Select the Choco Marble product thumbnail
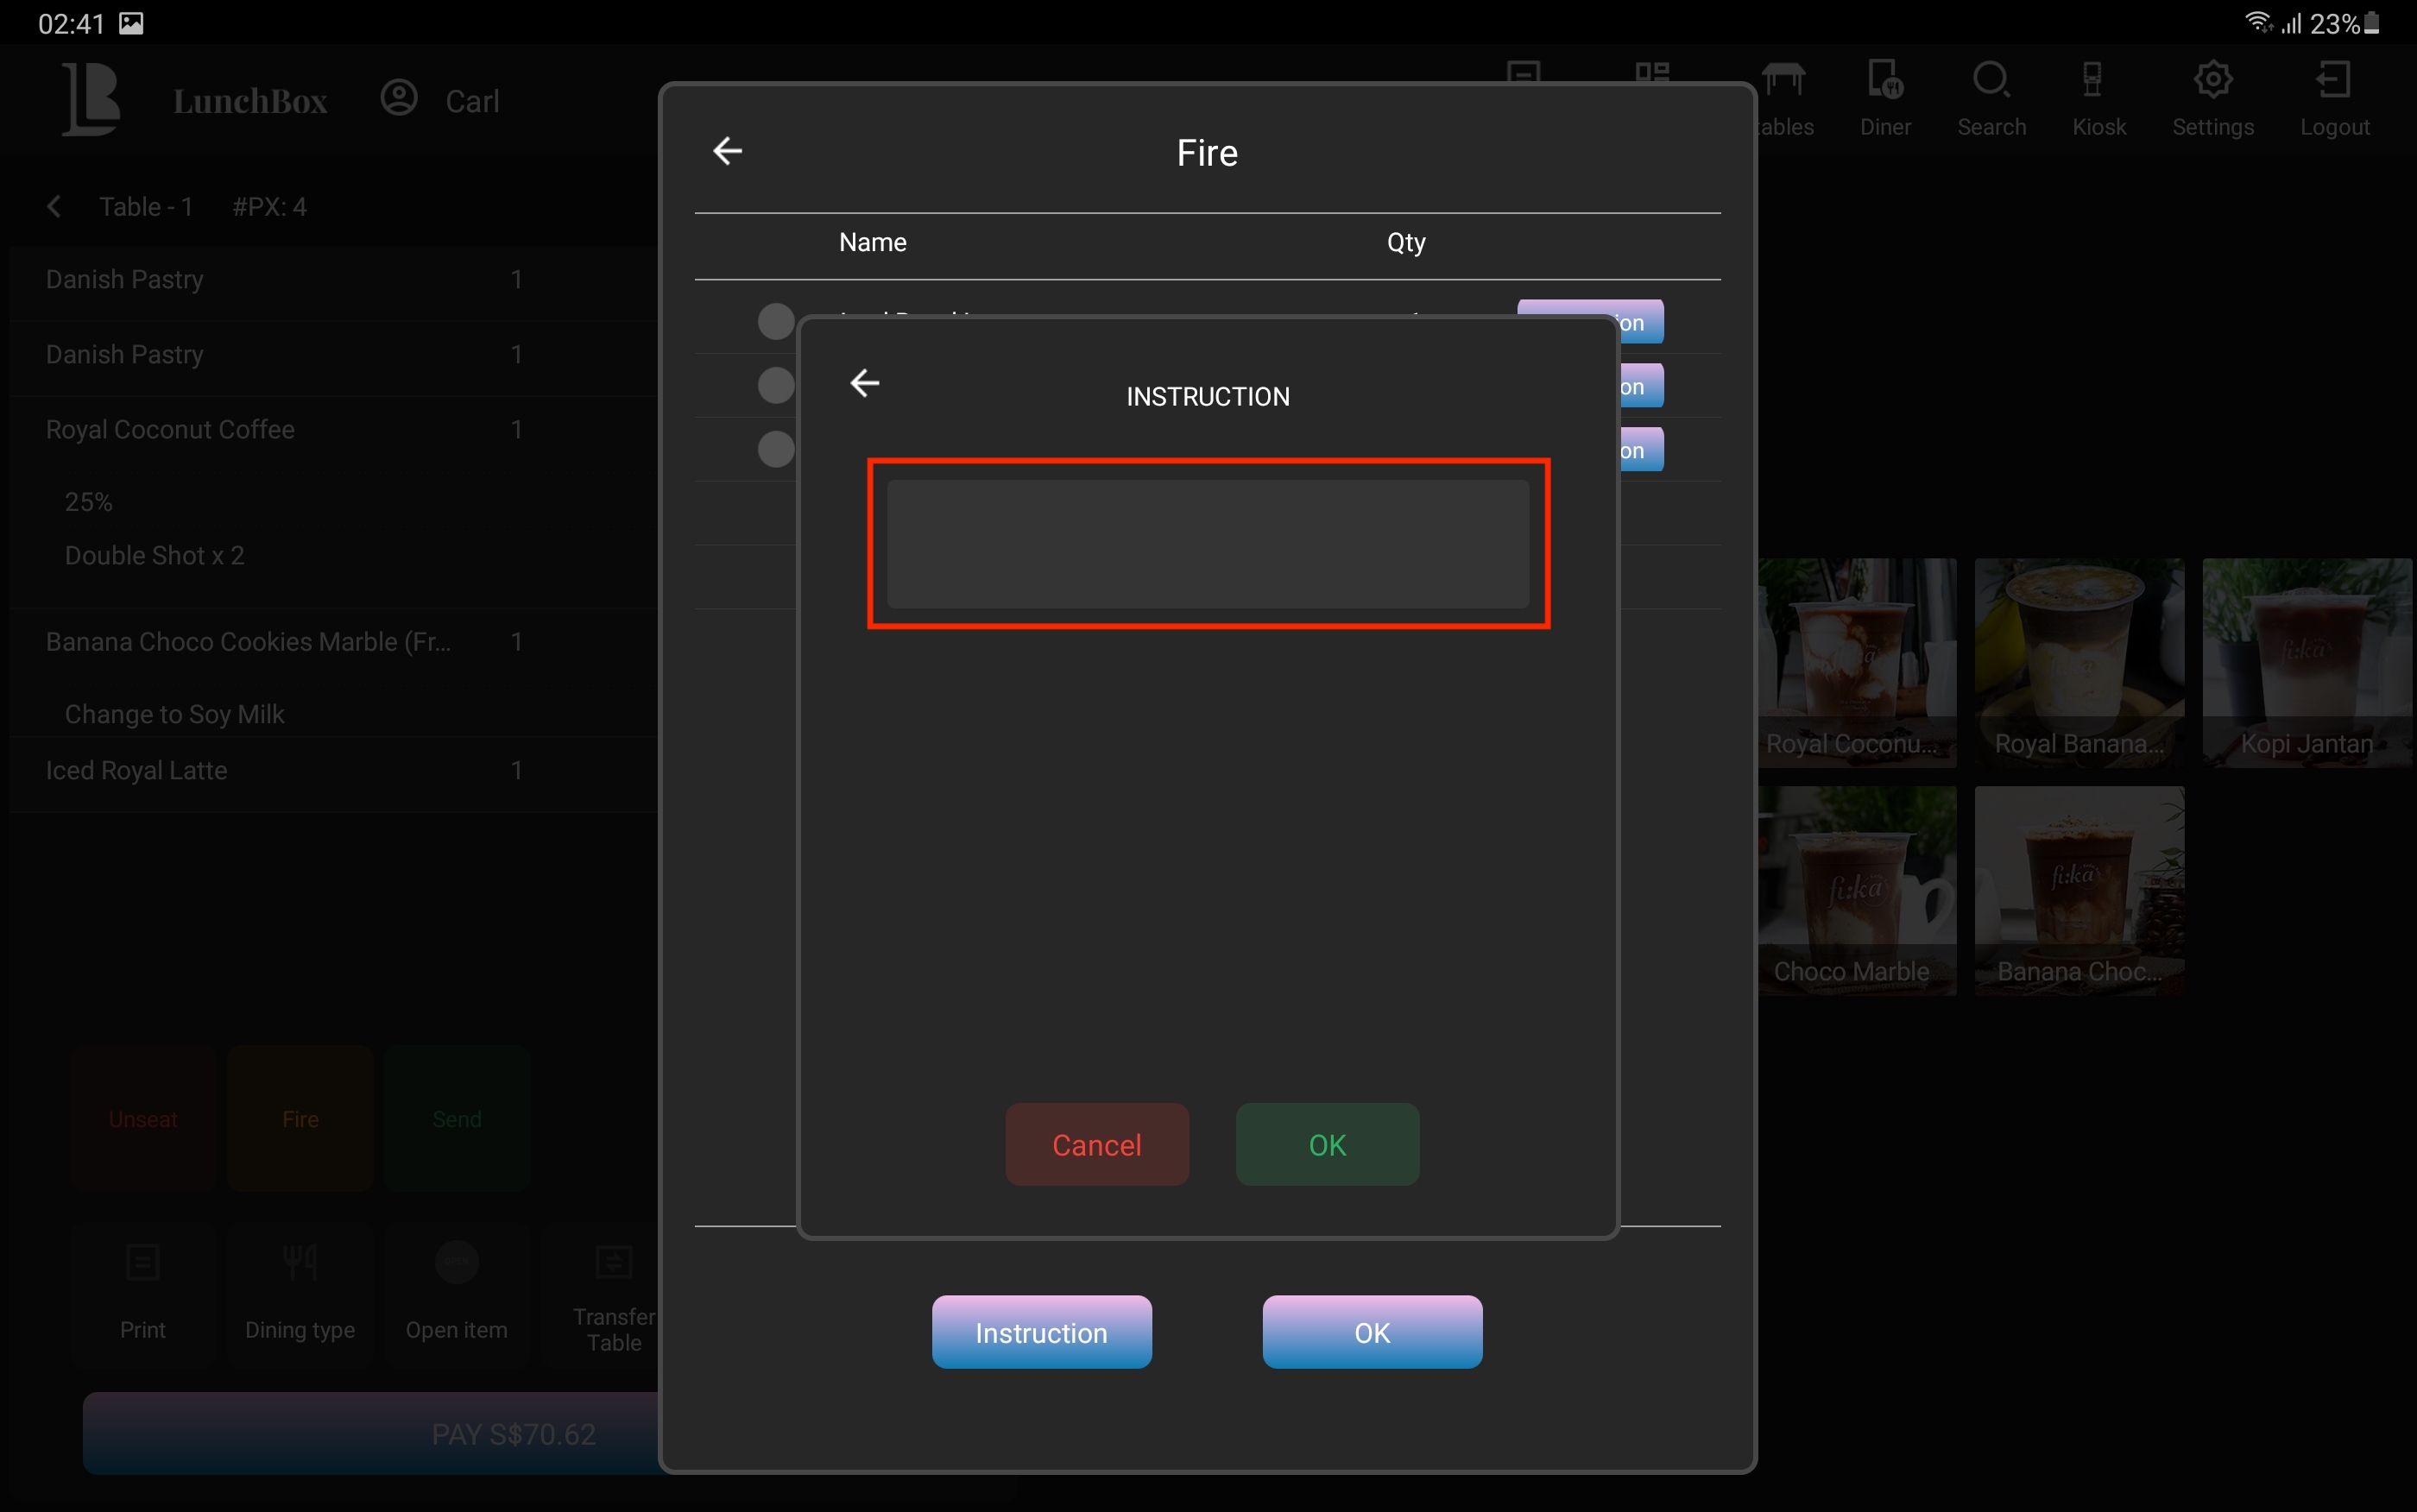The width and height of the screenshot is (2417, 1512). tap(1856, 890)
